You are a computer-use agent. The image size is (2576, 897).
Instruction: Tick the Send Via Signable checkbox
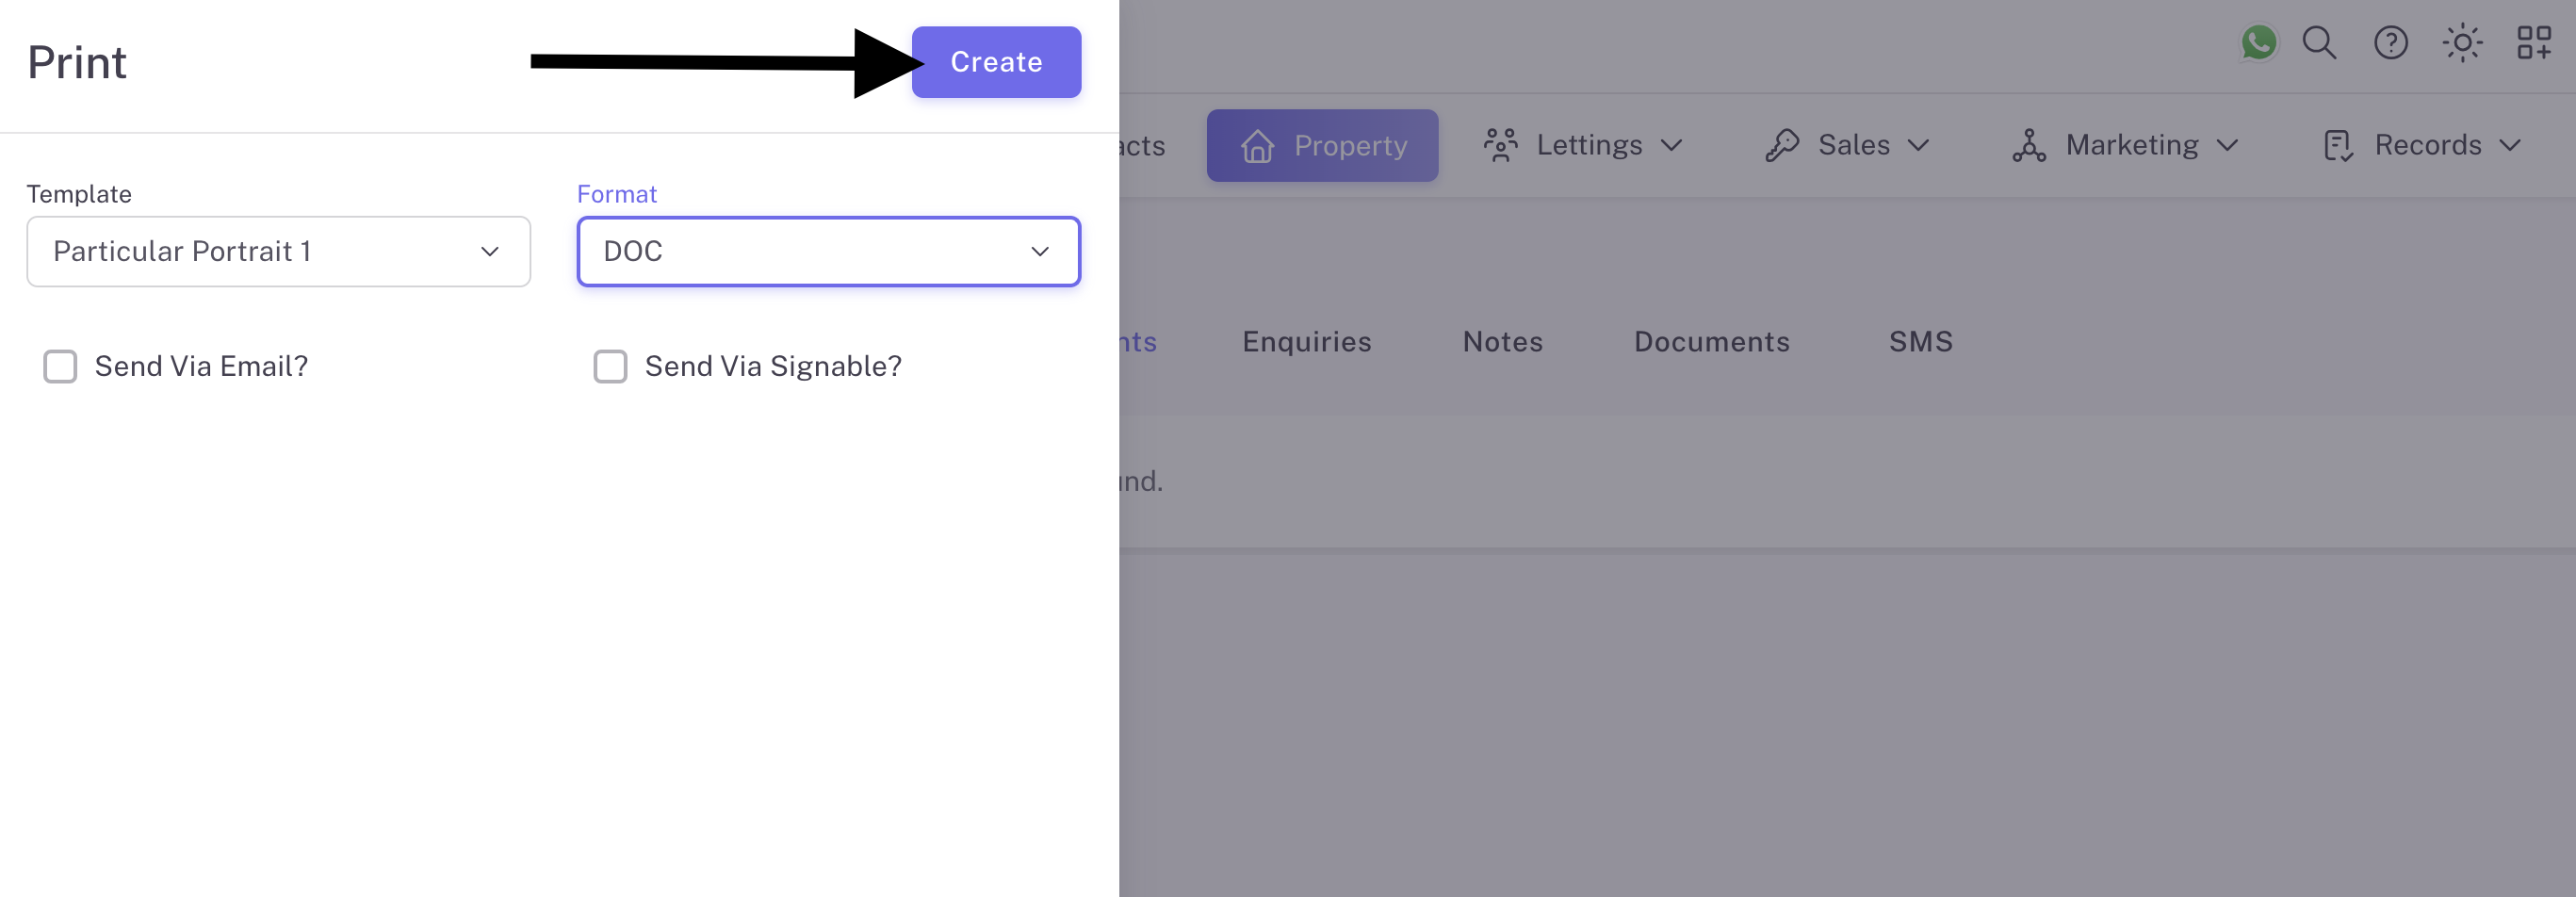(x=610, y=367)
